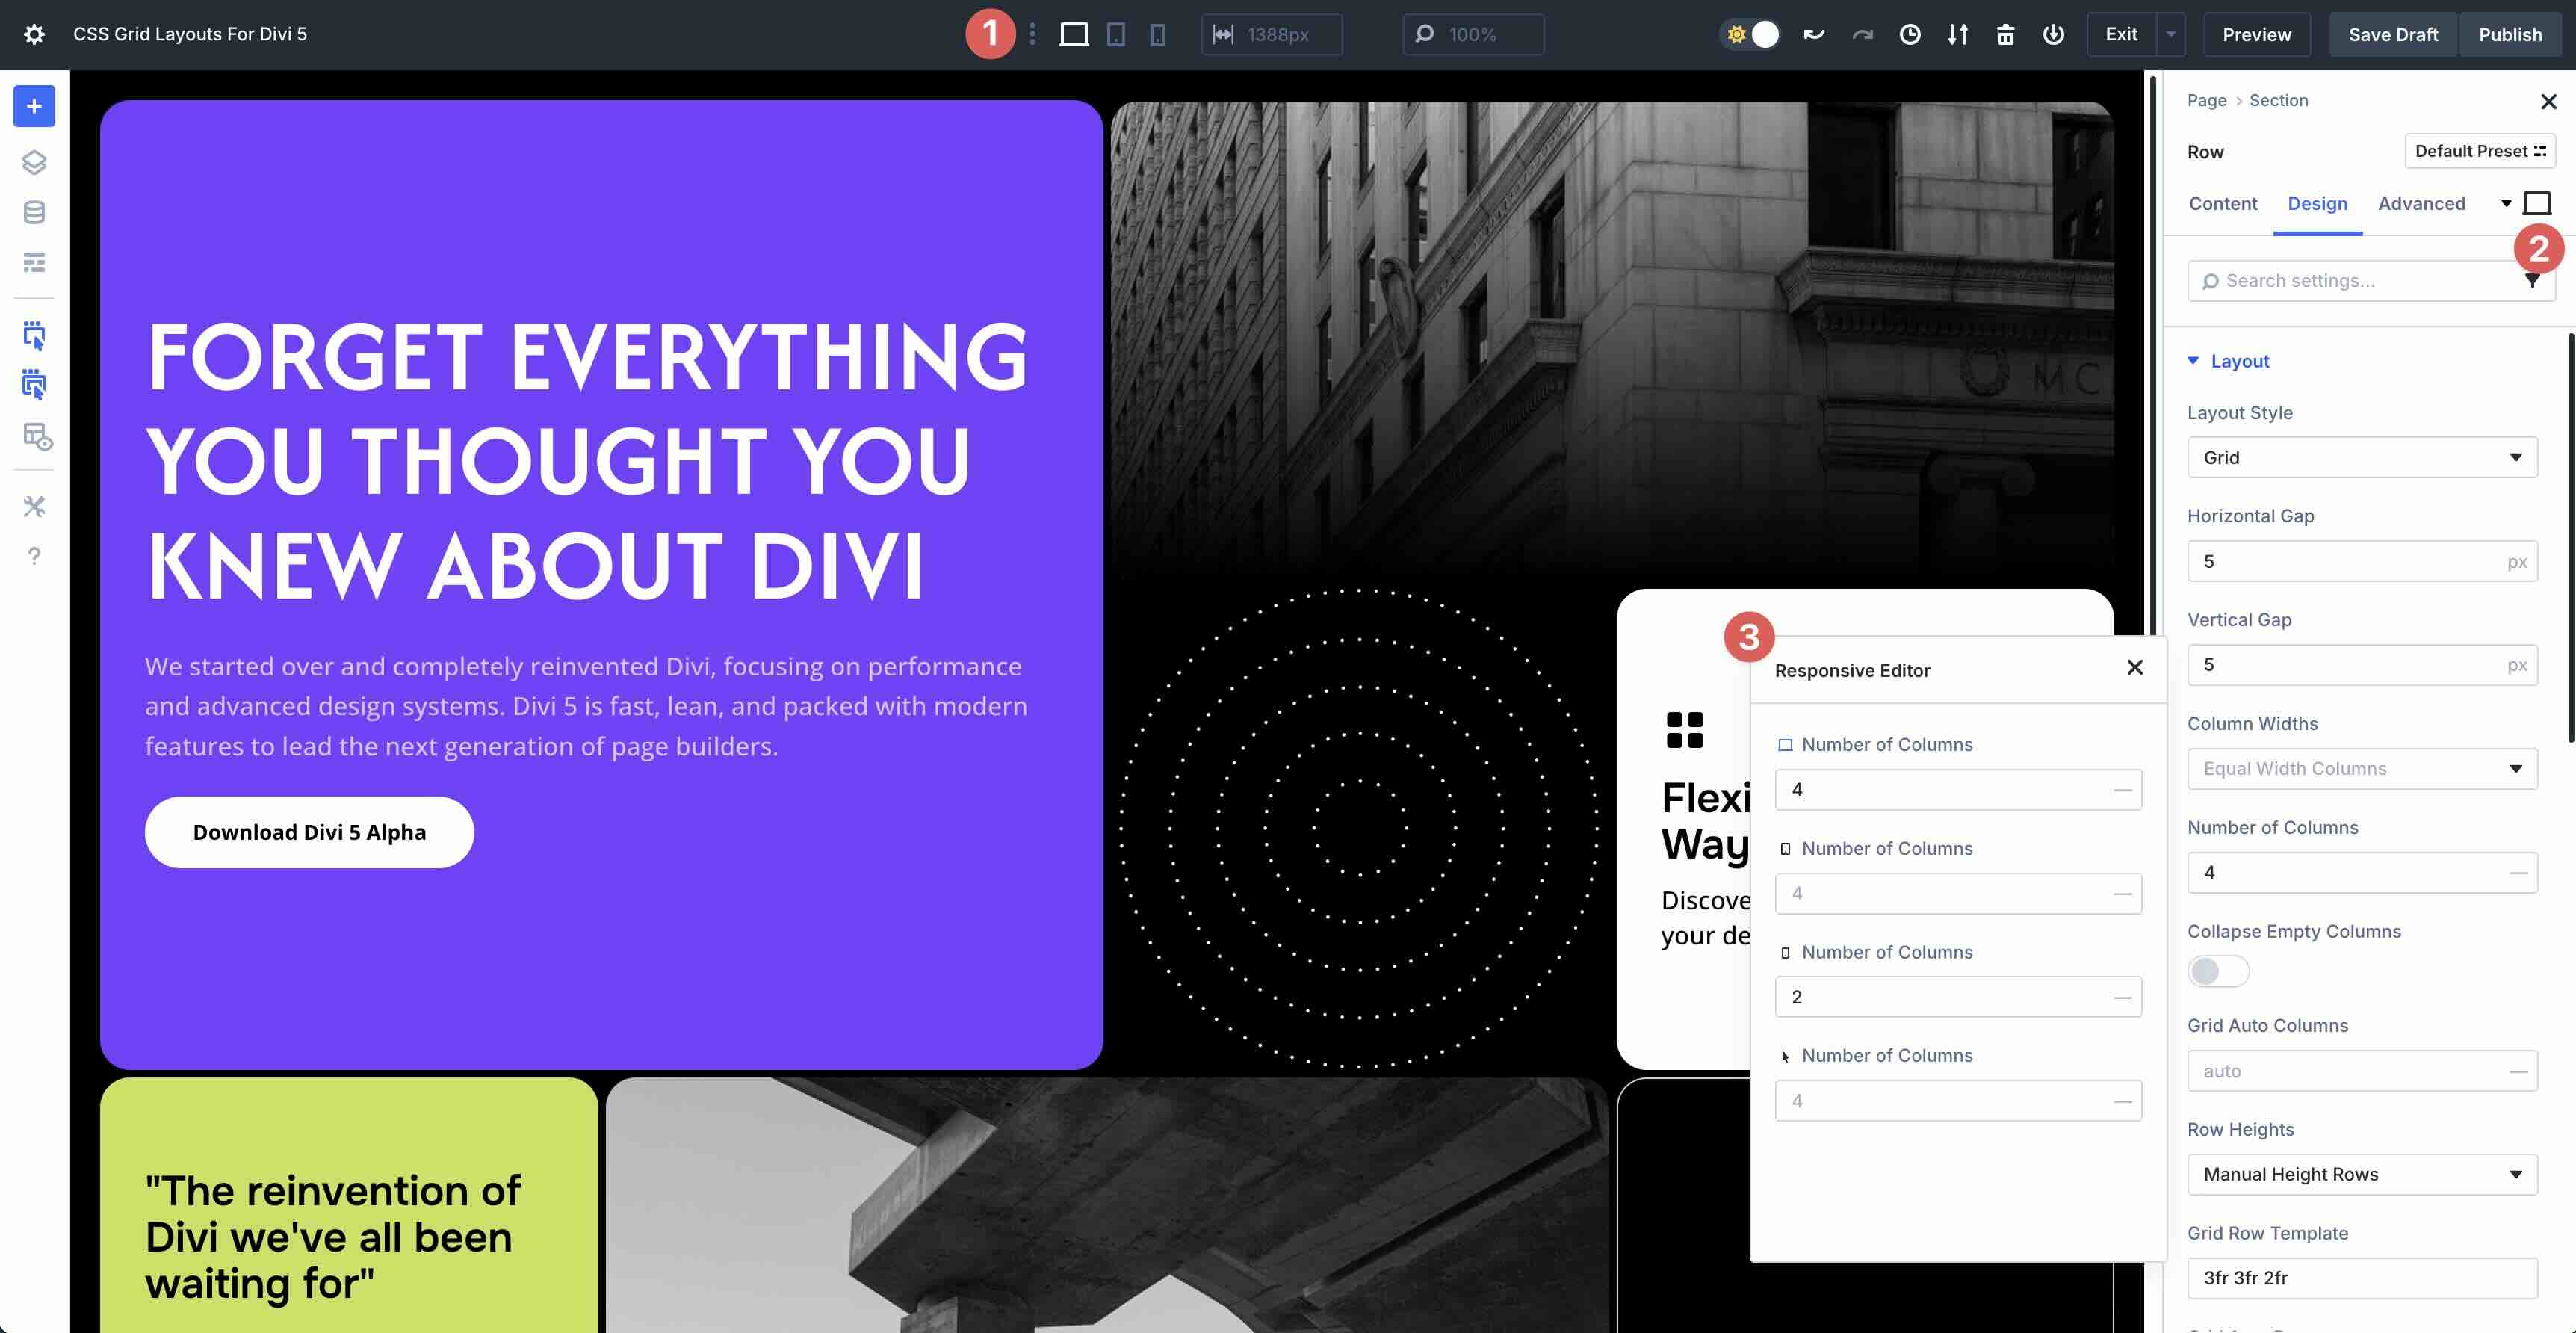The height and width of the screenshot is (1333, 2576).
Task: Open the editing history clock icon
Action: (x=1910, y=34)
